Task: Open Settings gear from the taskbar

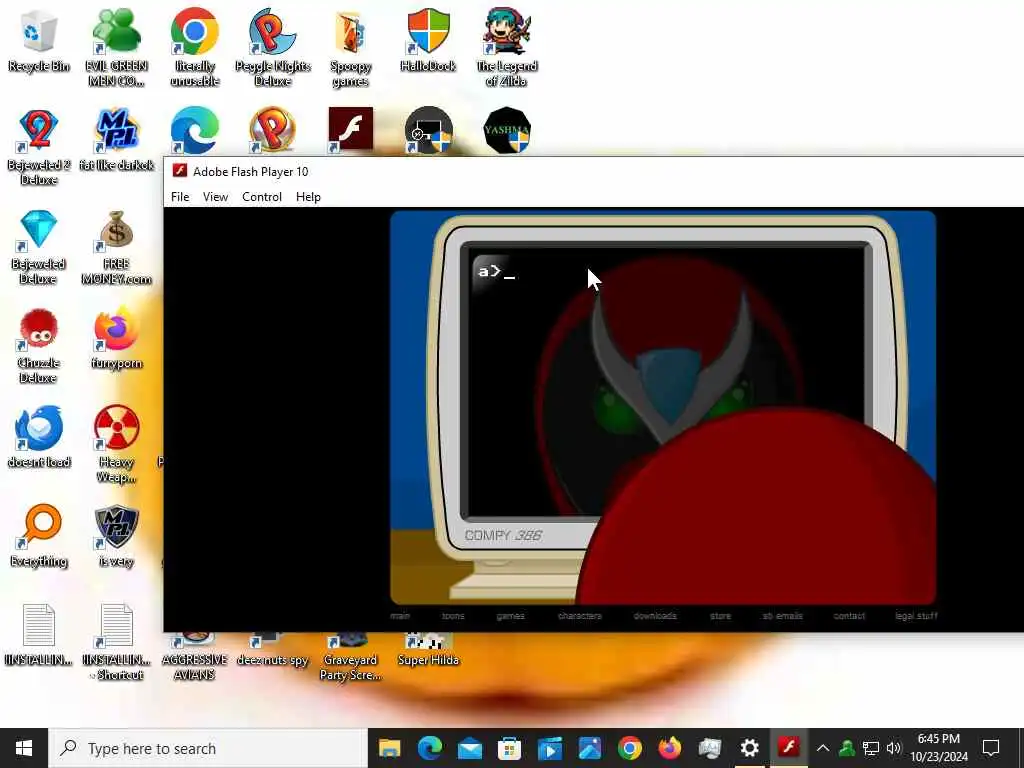Action: (749, 748)
